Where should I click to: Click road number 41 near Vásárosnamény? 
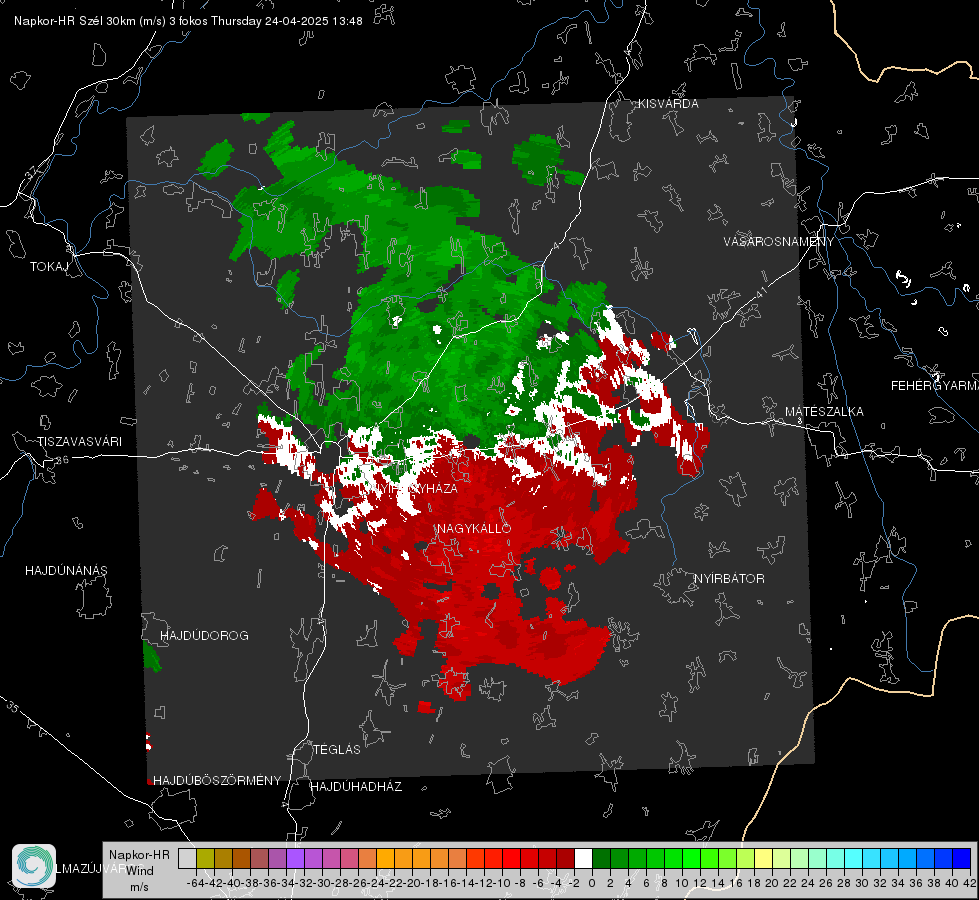(x=760, y=292)
